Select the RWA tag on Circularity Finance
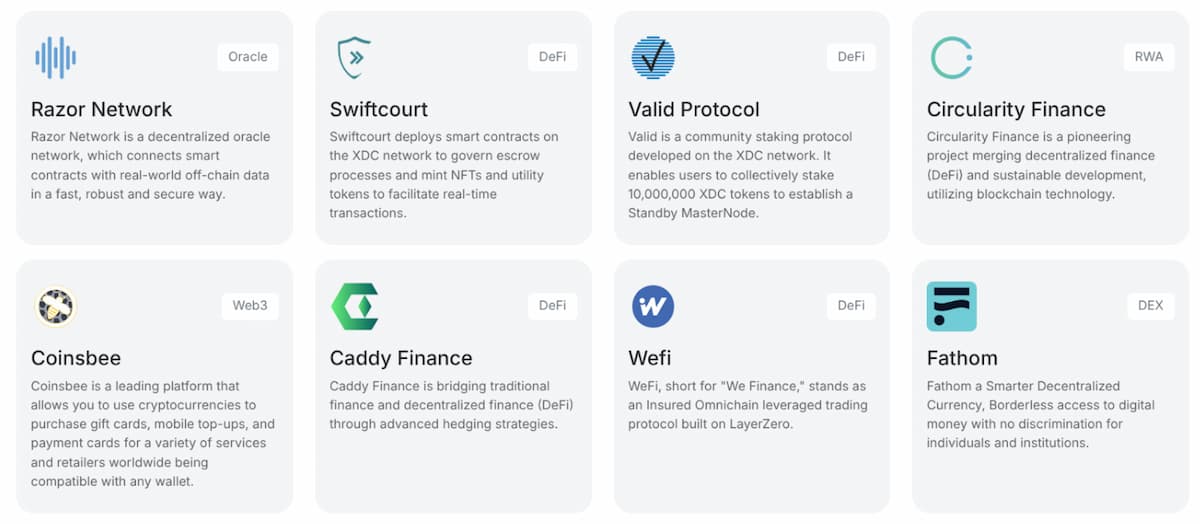1200x524 pixels. coord(1149,57)
